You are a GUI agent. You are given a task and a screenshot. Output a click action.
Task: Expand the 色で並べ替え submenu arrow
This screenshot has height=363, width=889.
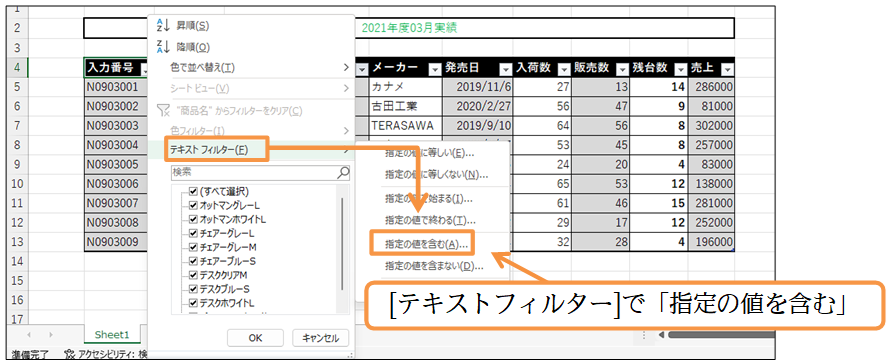pos(346,67)
